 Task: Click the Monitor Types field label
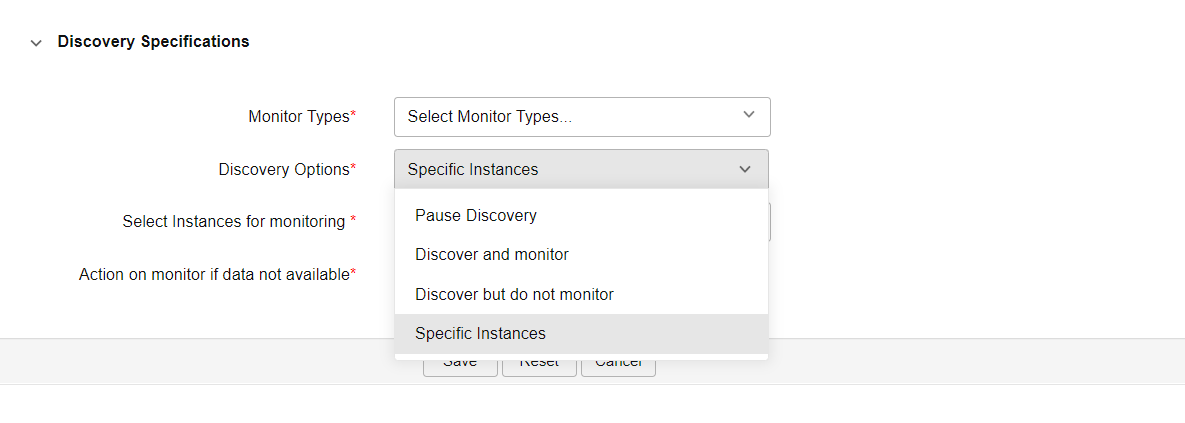tap(298, 117)
